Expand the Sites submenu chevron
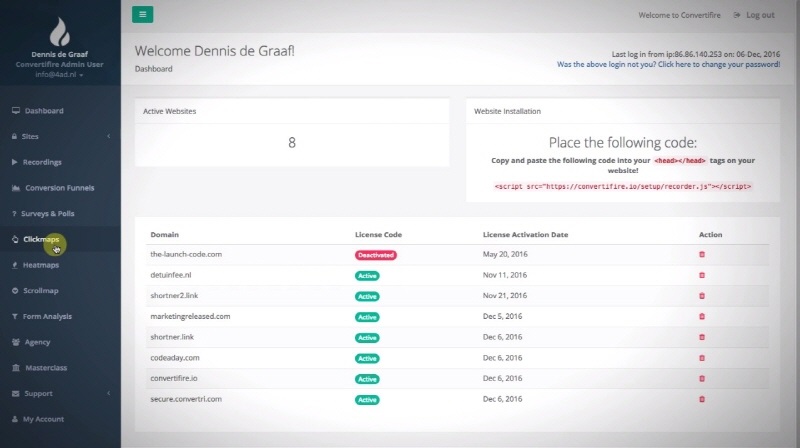 pos(109,136)
